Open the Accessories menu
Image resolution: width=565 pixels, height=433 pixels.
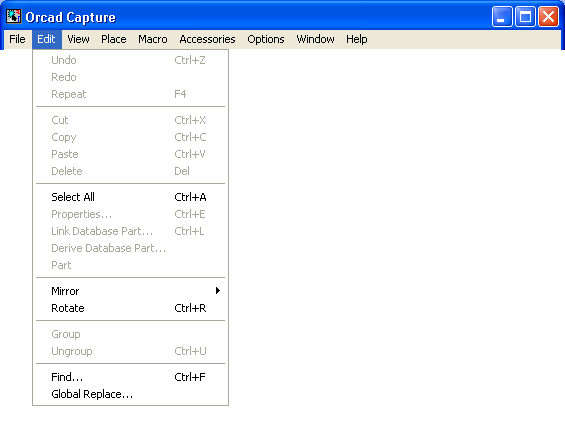pos(207,39)
